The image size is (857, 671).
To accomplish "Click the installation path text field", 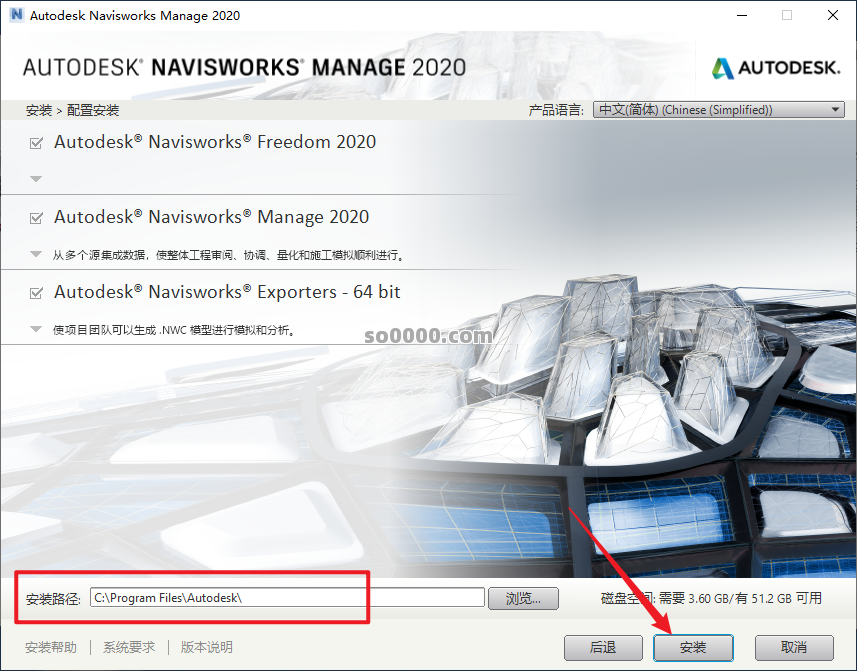I will coord(286,598).
